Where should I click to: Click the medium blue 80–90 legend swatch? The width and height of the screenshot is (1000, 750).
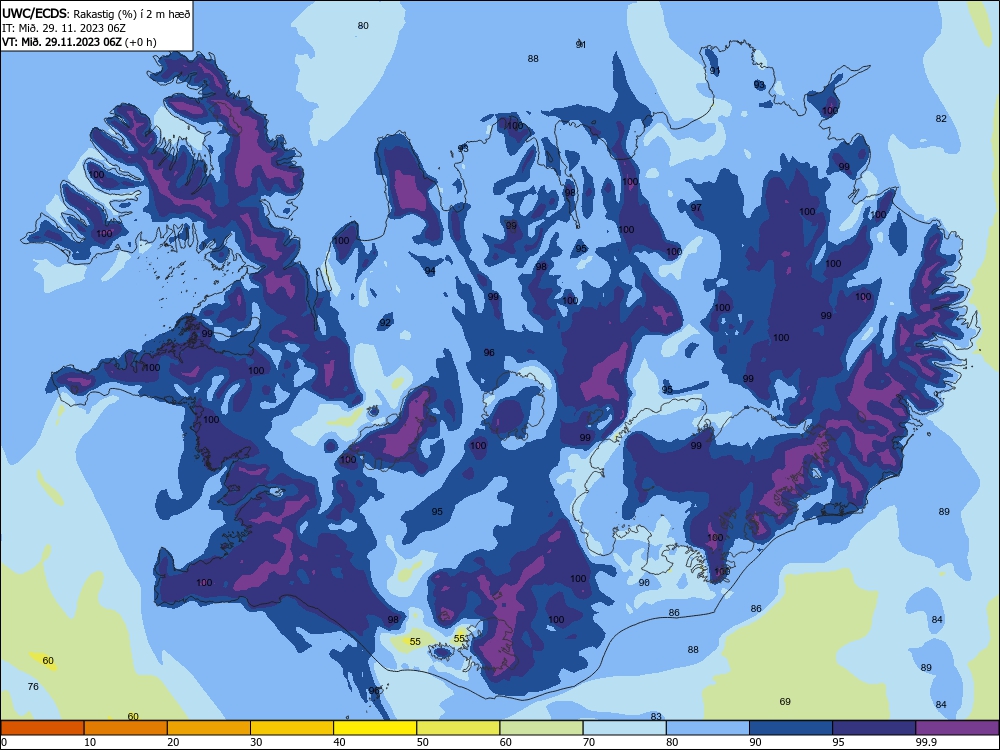[x=708, y=728]
